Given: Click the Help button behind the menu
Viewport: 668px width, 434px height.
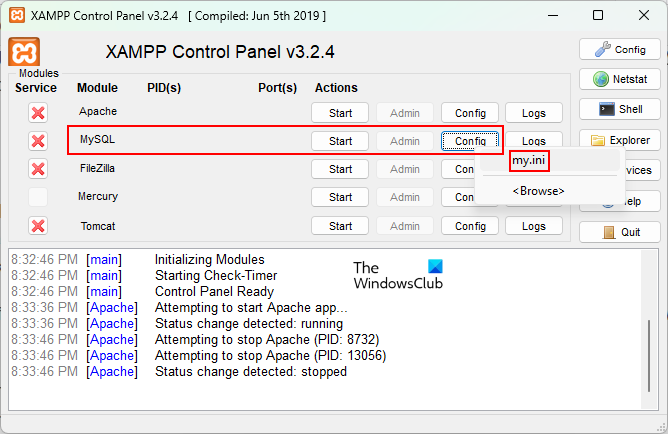Looking at the screenshot, I should 642,201.
